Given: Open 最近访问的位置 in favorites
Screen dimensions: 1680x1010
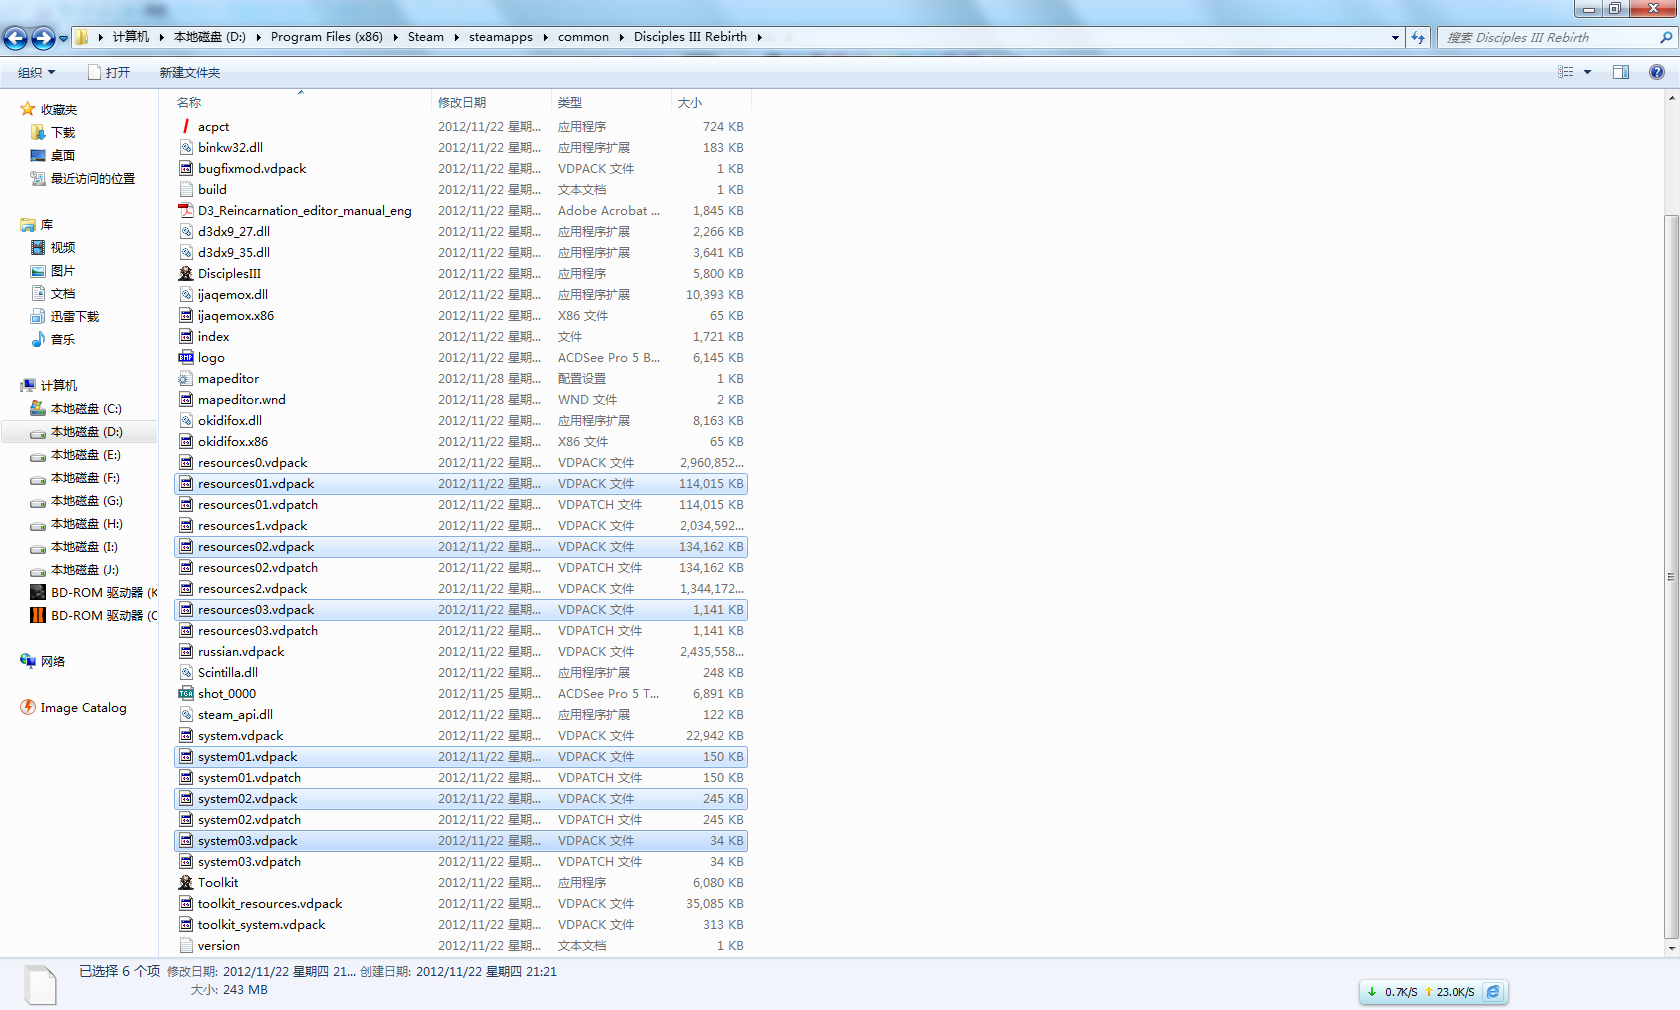Looking at the screenshot, I should pyautogui.click(x=82, y=179).
